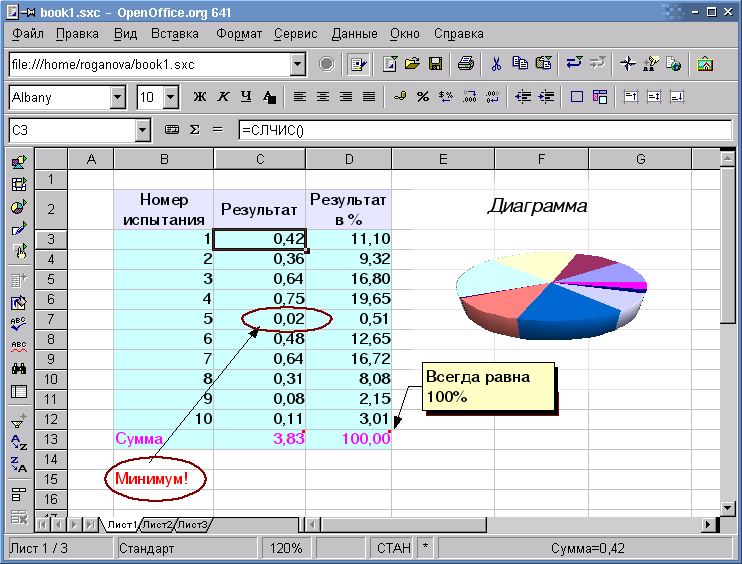The image size is (742, 564).
Task: Toggle Italic formatting button
Action: click(222, 97)
